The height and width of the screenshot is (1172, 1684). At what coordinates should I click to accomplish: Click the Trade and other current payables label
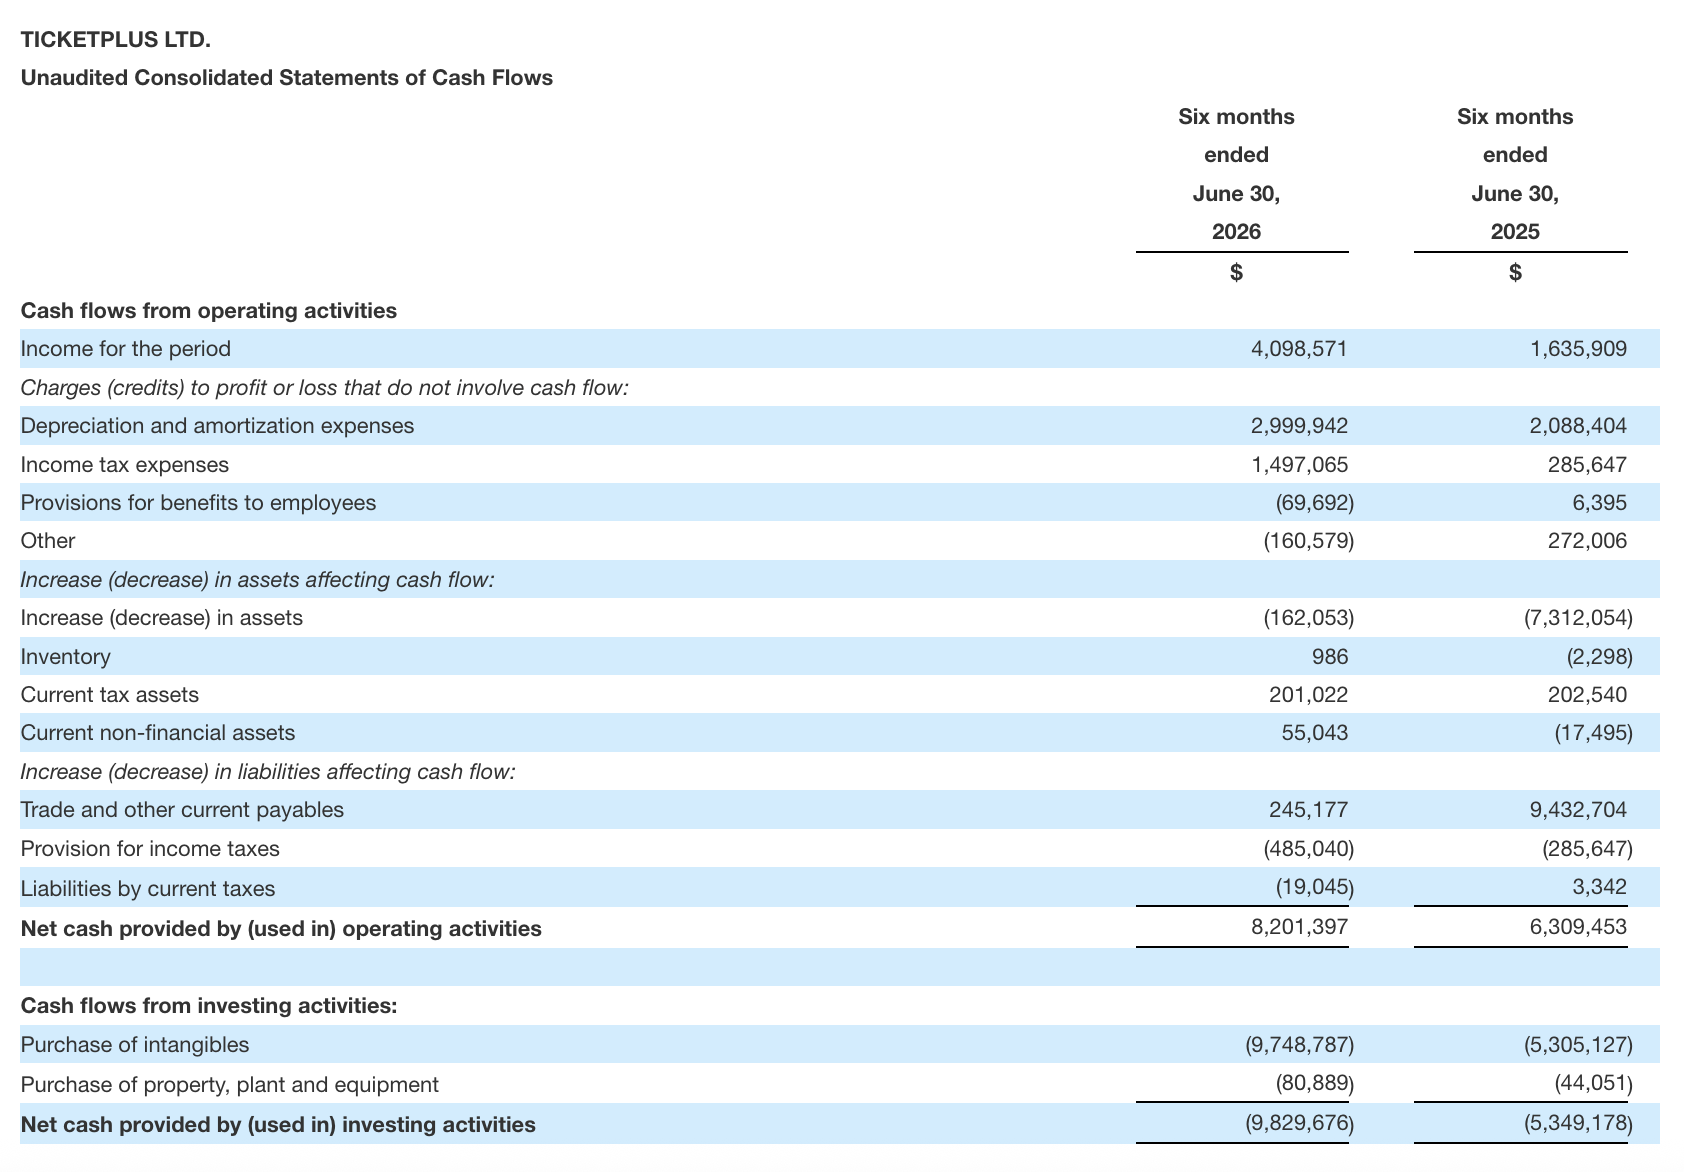pos(182,810)
